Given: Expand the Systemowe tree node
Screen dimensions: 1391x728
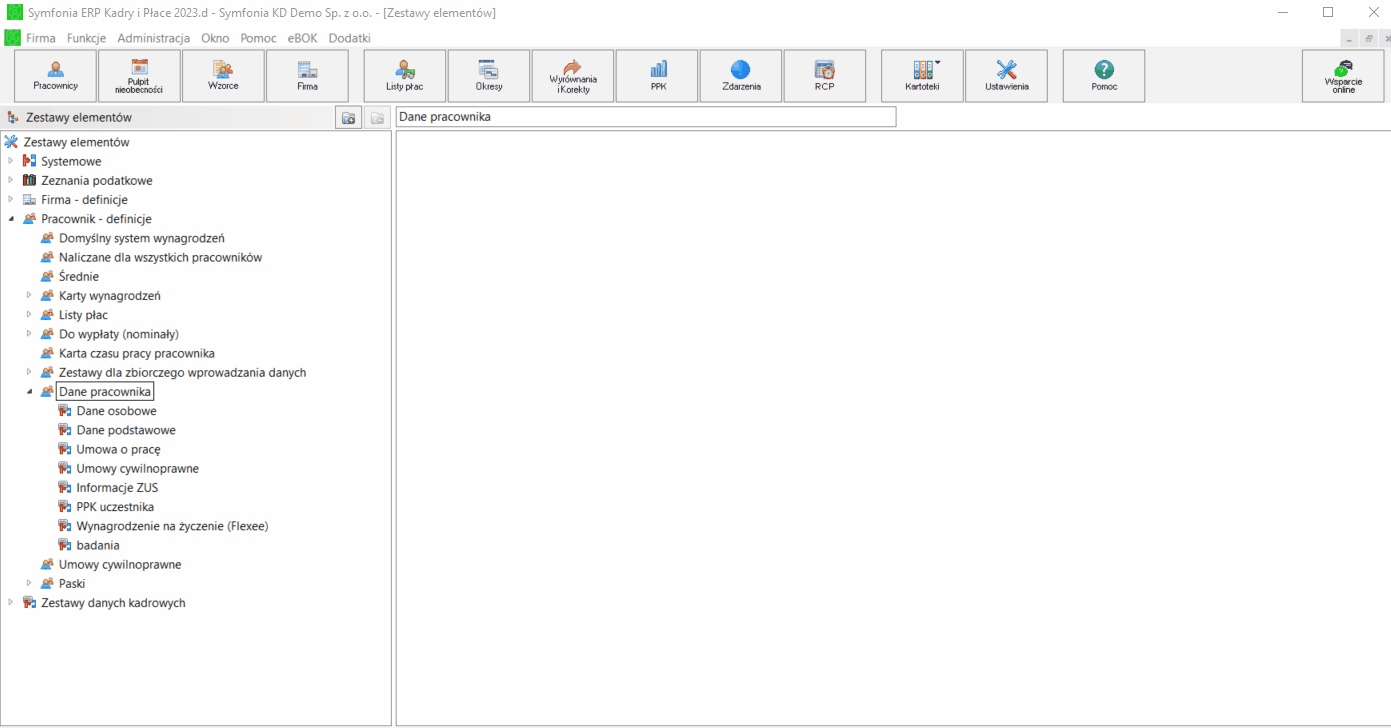Looking at the screenshot, I should point(11,161).
